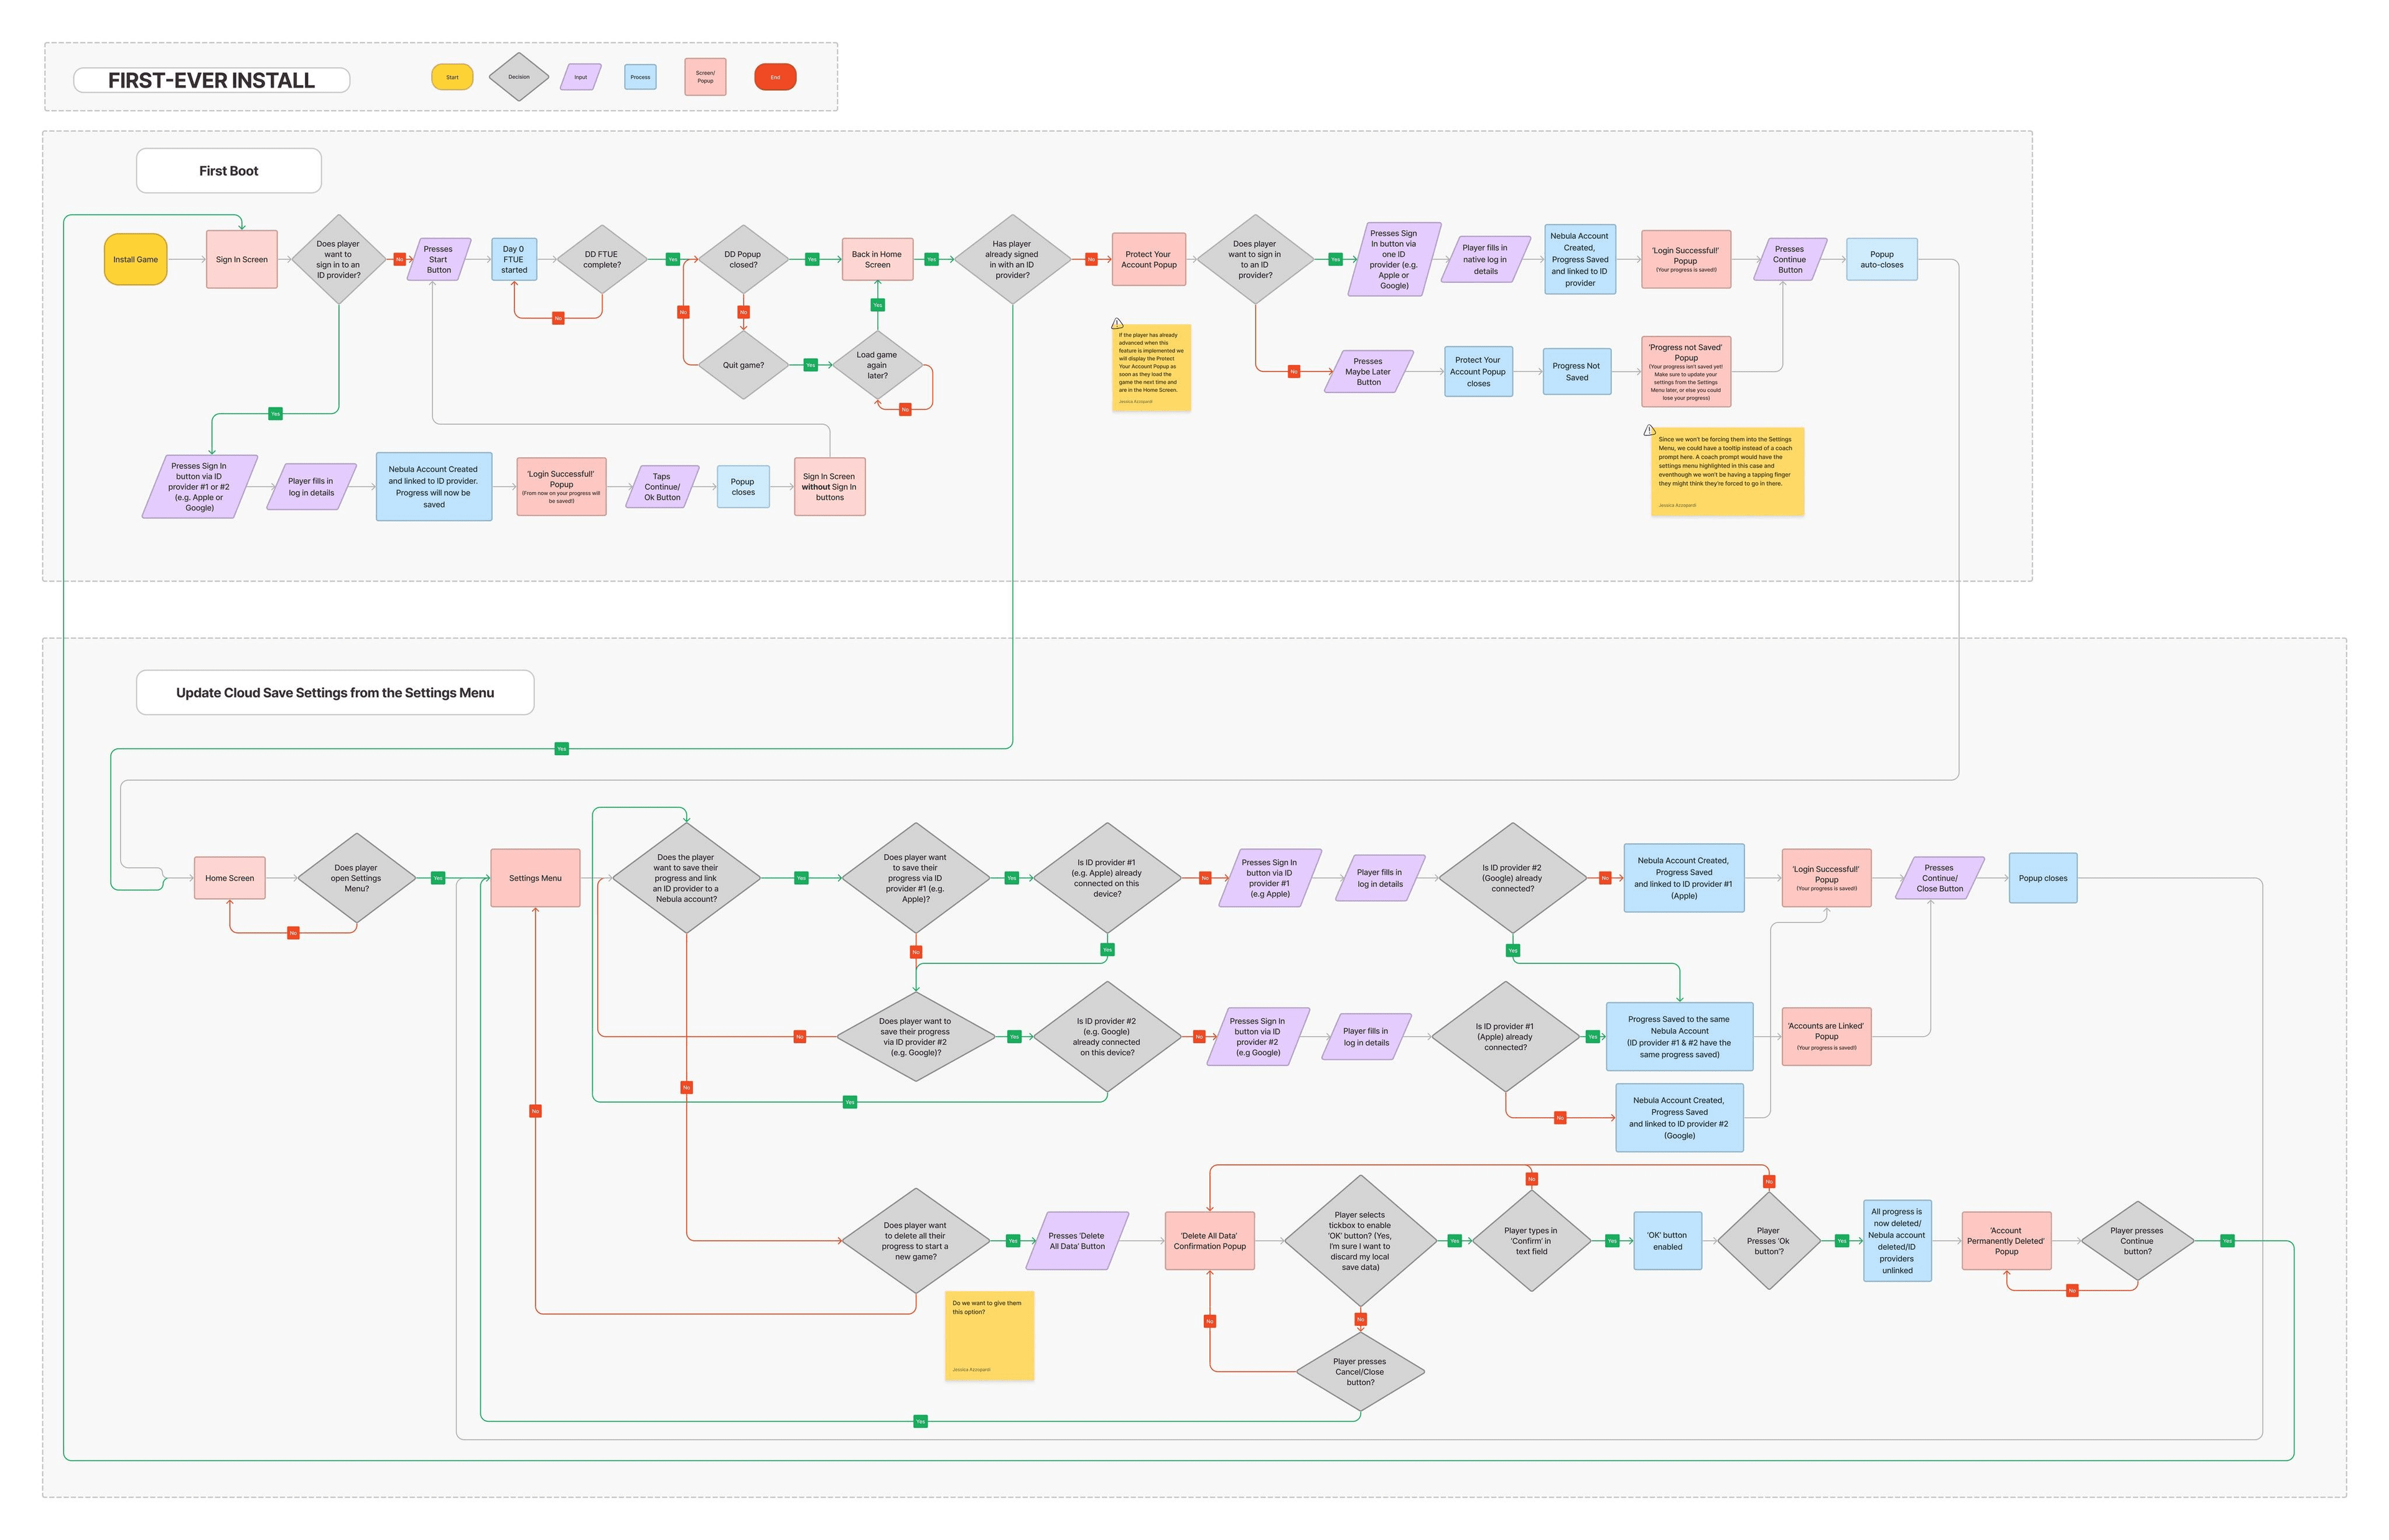The height and width of the screenshot is (1540, 2389).
Task: Select Progress Saved to same Nebula Account box
Action: (1679, 1037)
